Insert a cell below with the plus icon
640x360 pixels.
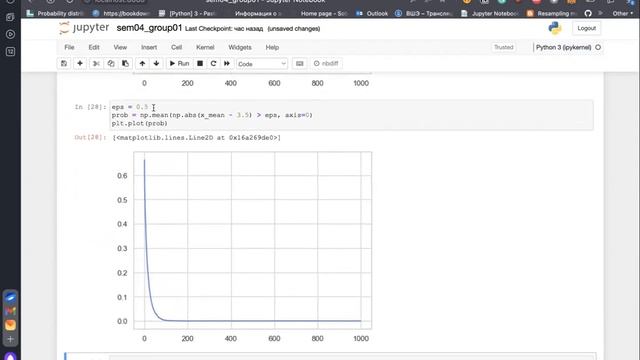point(80,64)
